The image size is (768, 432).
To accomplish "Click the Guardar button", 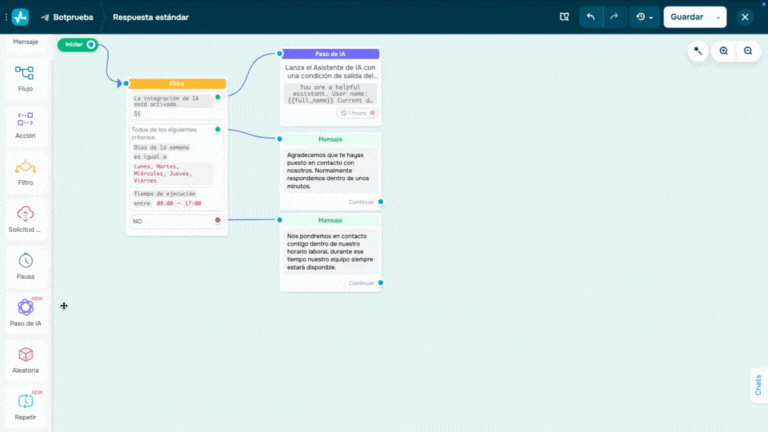I will (x=686, y=17).
